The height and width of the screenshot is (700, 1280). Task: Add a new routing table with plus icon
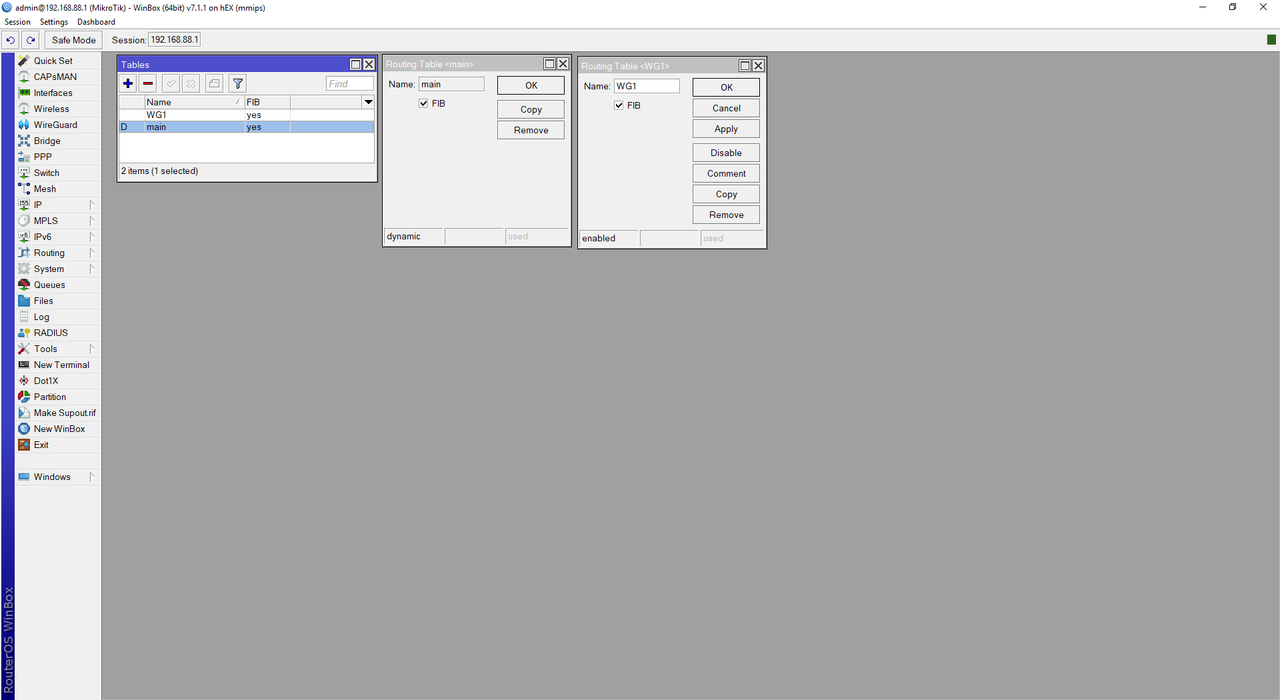click(x=128, y=84)
